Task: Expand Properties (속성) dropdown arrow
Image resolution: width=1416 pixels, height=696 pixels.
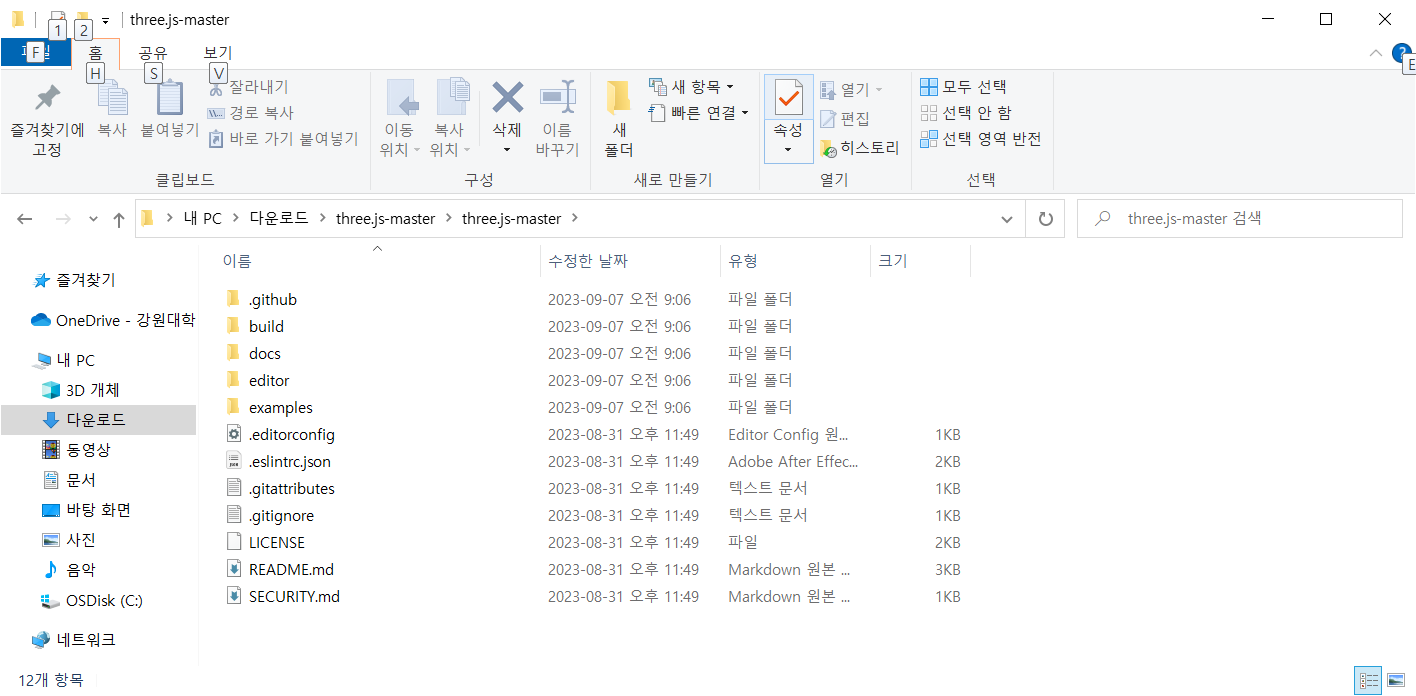Action: [x=788, y=150]
